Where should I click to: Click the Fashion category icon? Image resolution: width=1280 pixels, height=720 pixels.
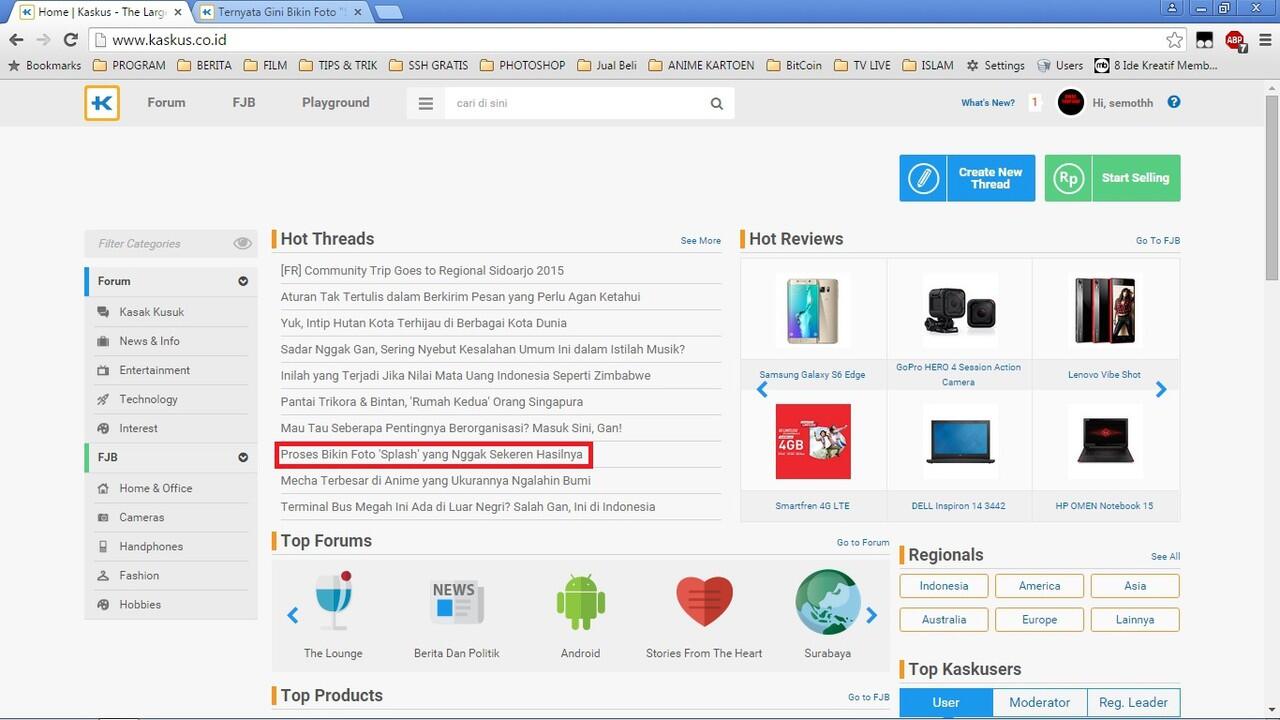103,575
